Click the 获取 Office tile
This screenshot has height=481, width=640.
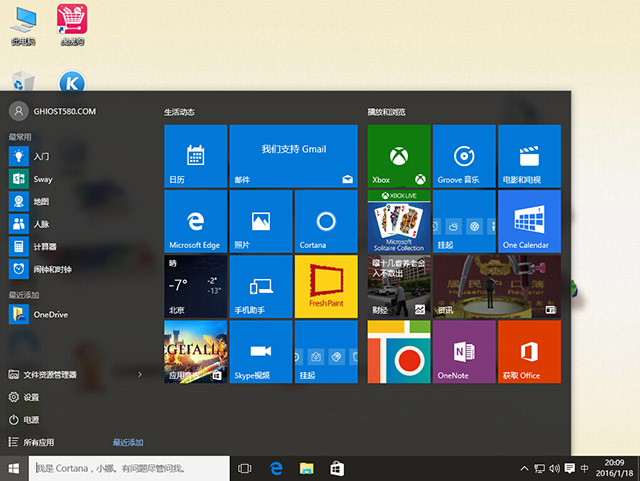coord(529,351)
